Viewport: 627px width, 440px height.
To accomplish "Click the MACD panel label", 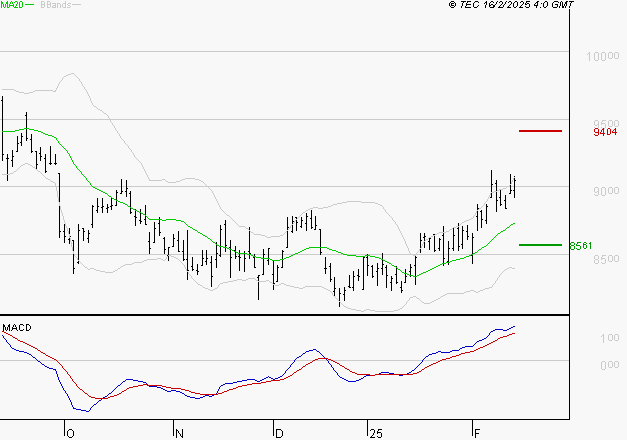I will 17,328.
